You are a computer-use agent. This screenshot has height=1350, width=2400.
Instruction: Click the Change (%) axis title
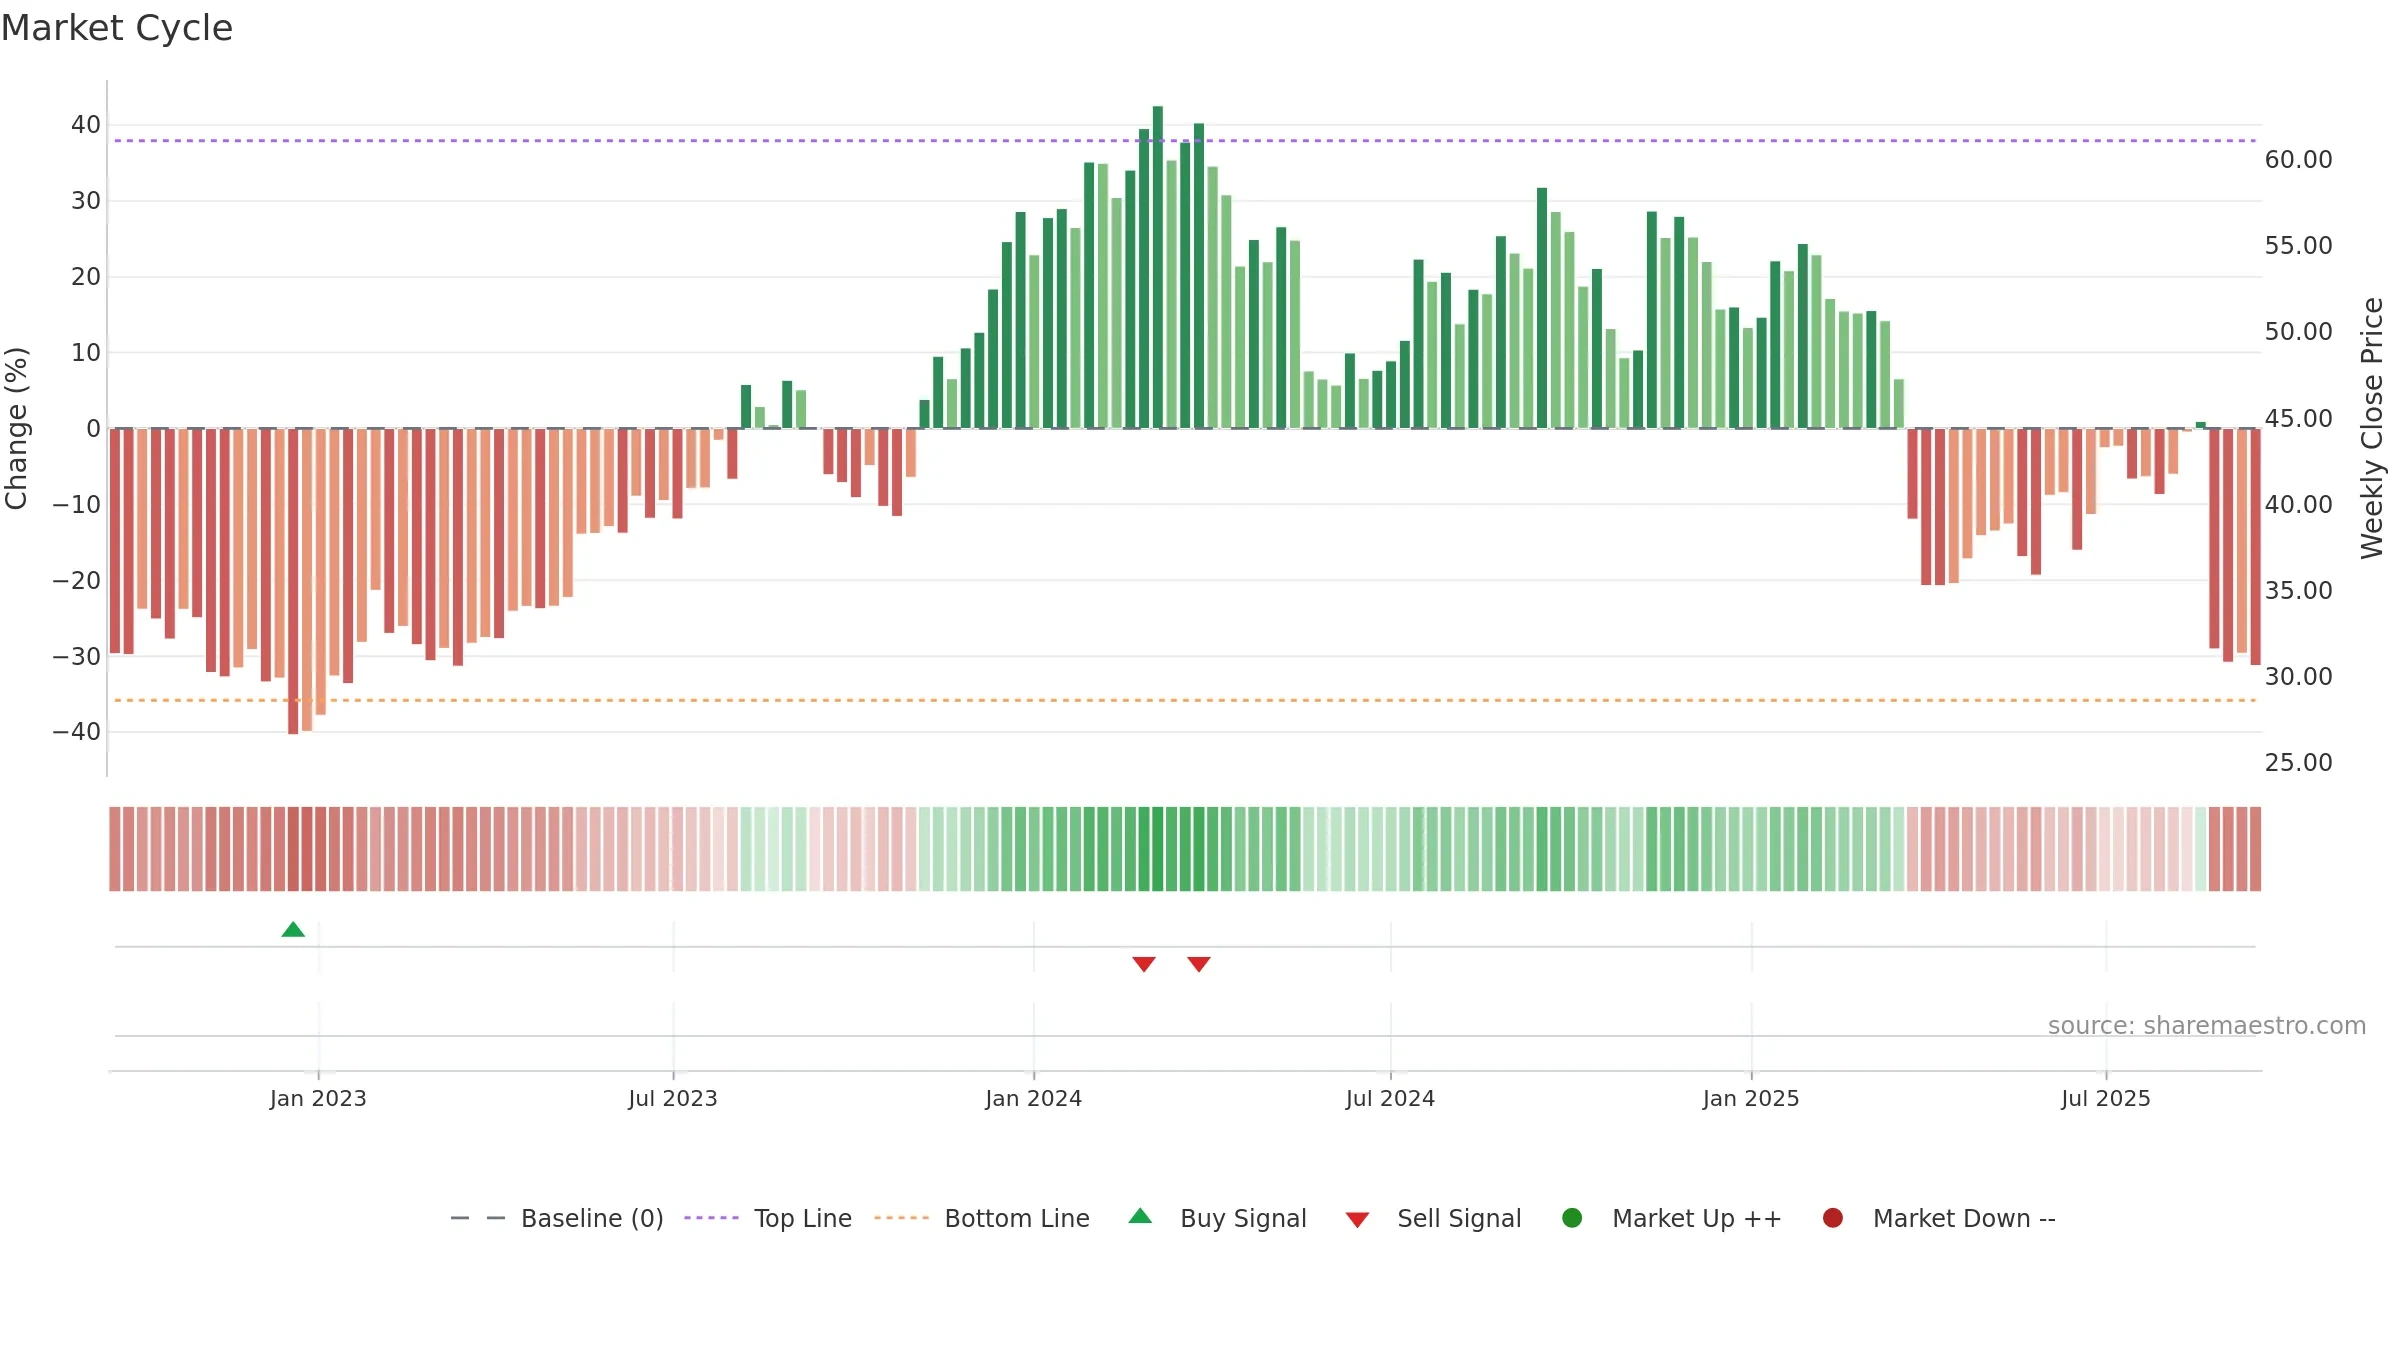click(16, 428)
